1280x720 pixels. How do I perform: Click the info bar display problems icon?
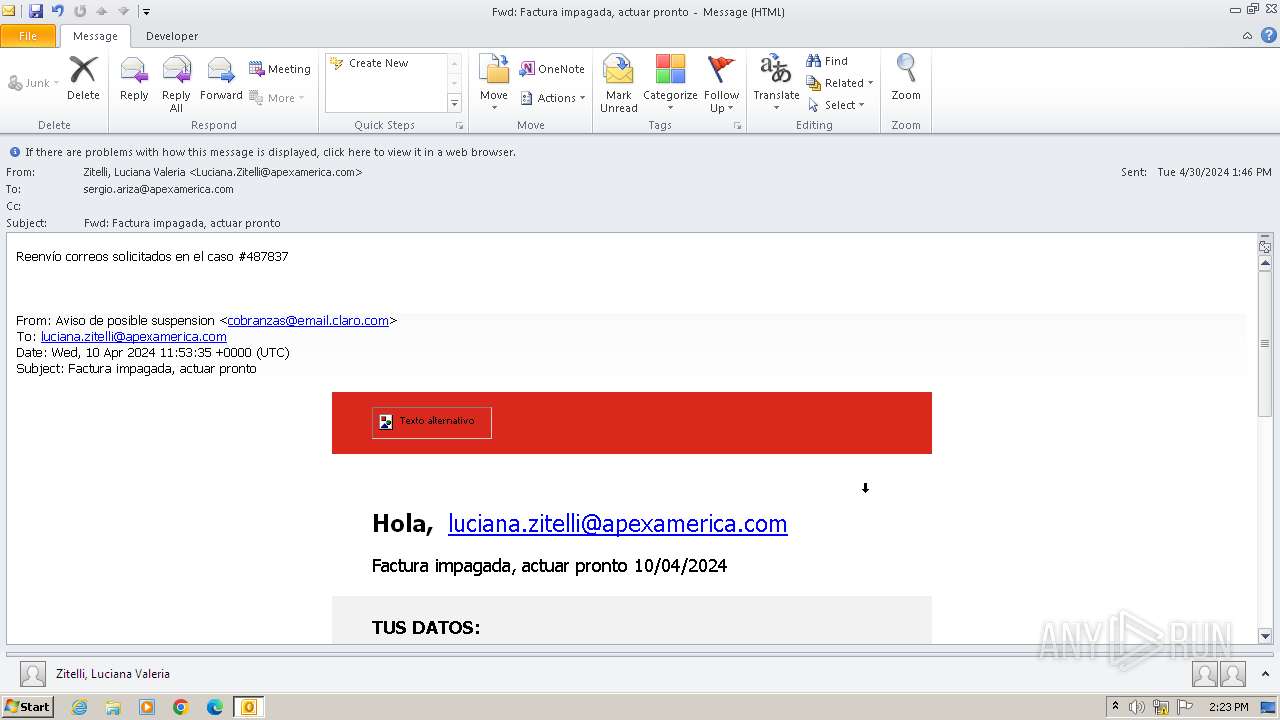[15, 152]
